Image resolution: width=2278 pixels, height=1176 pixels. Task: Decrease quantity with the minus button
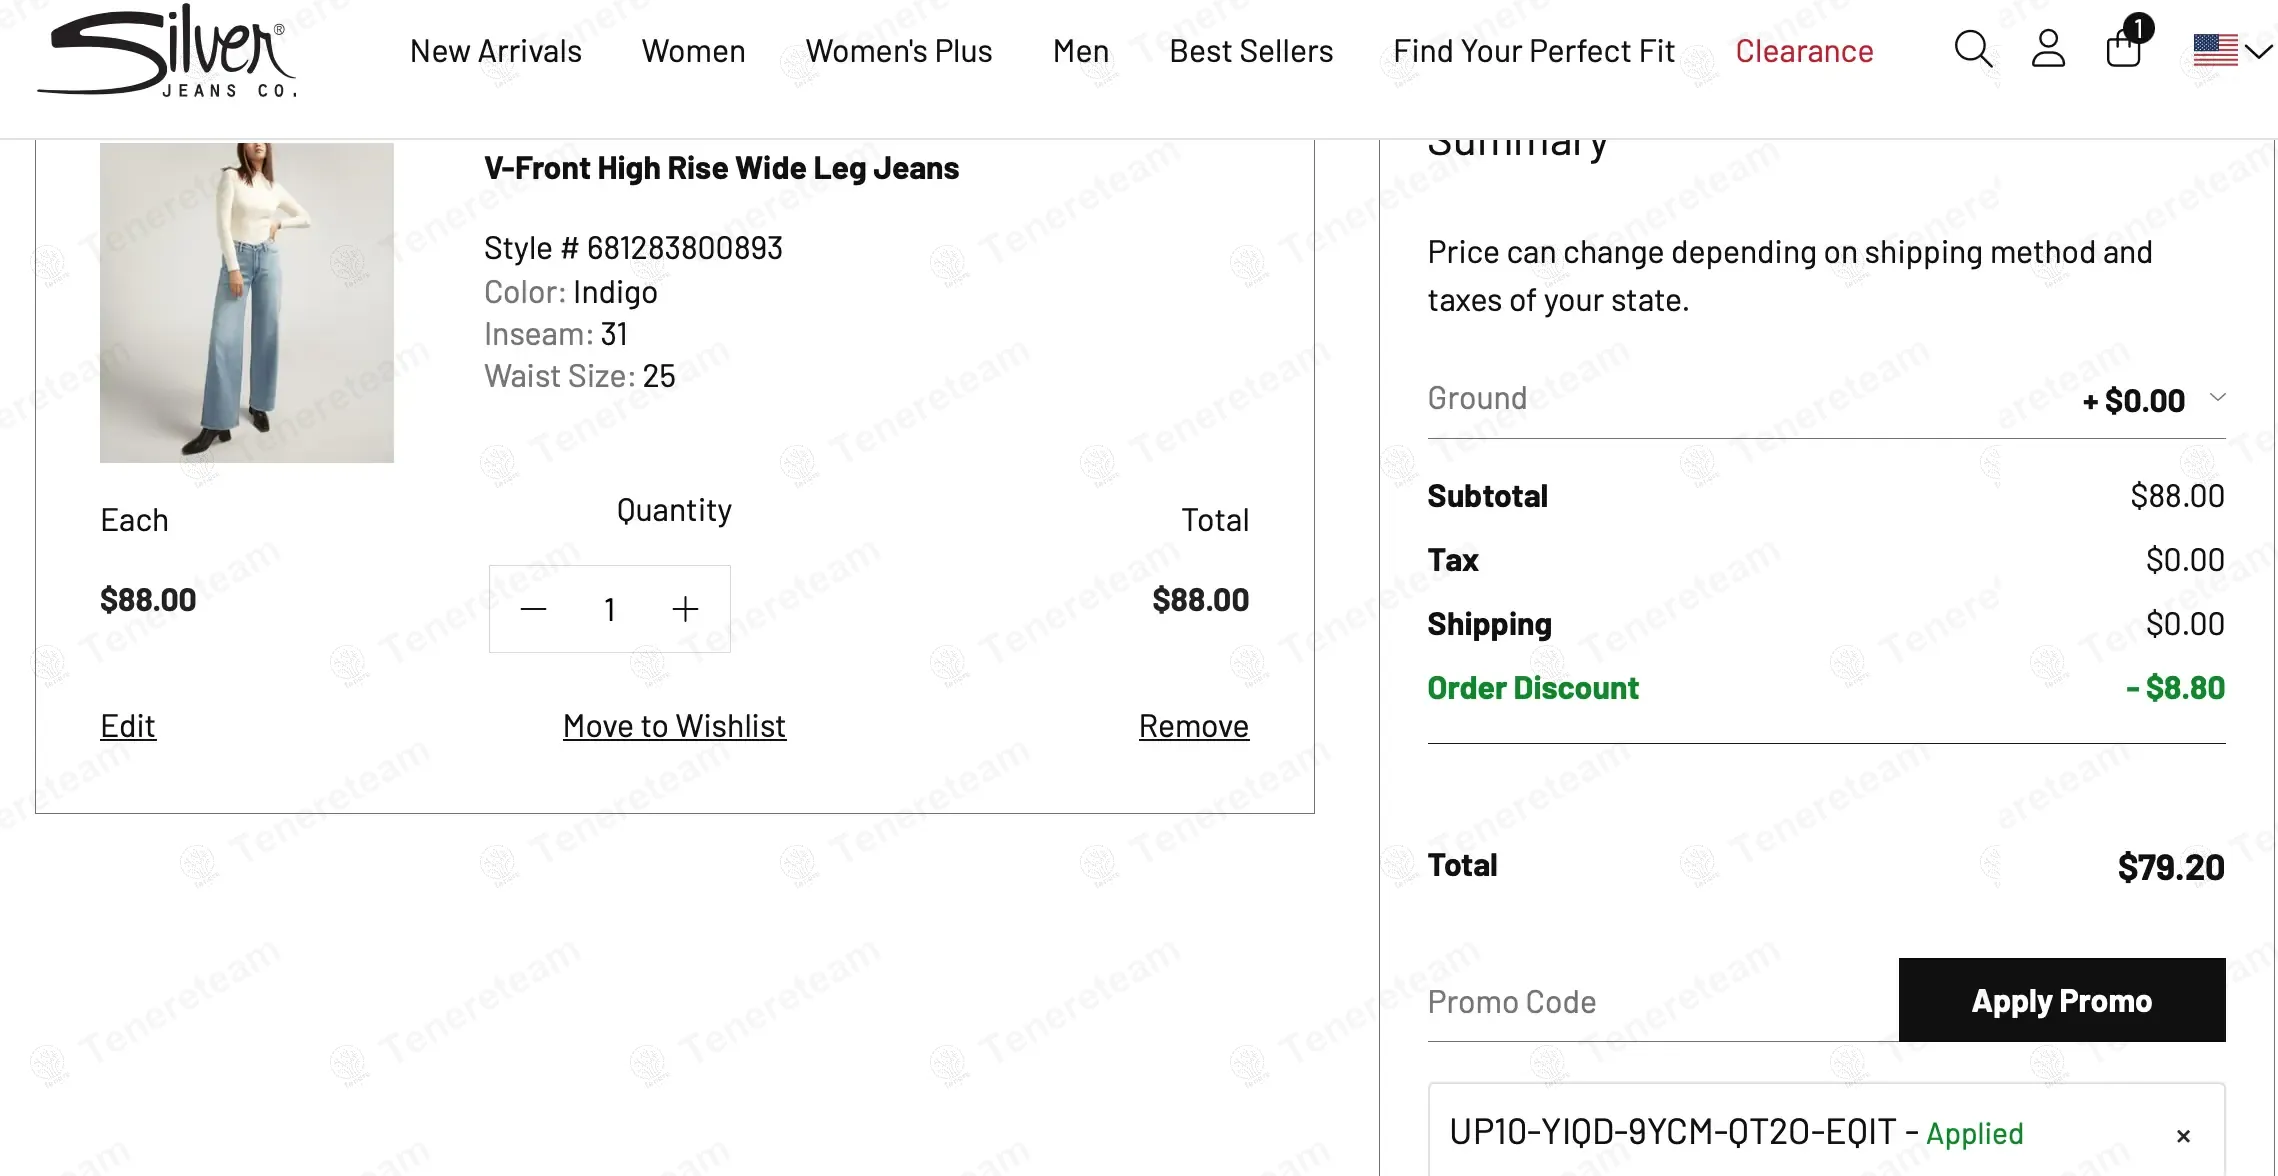tap(534, 609)
